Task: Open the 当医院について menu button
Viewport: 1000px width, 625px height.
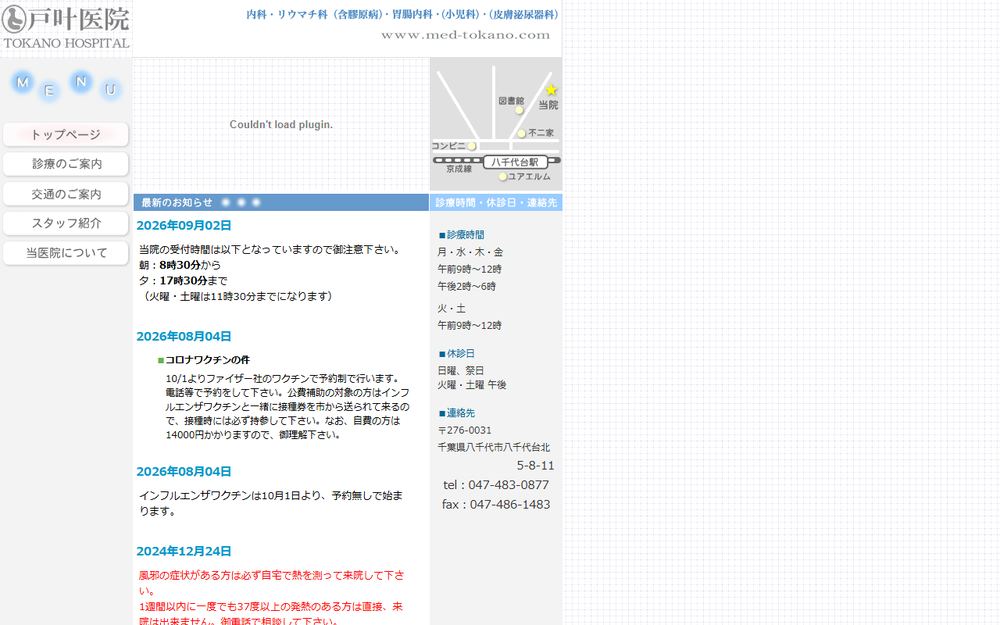Action: [x=66, y=253]
